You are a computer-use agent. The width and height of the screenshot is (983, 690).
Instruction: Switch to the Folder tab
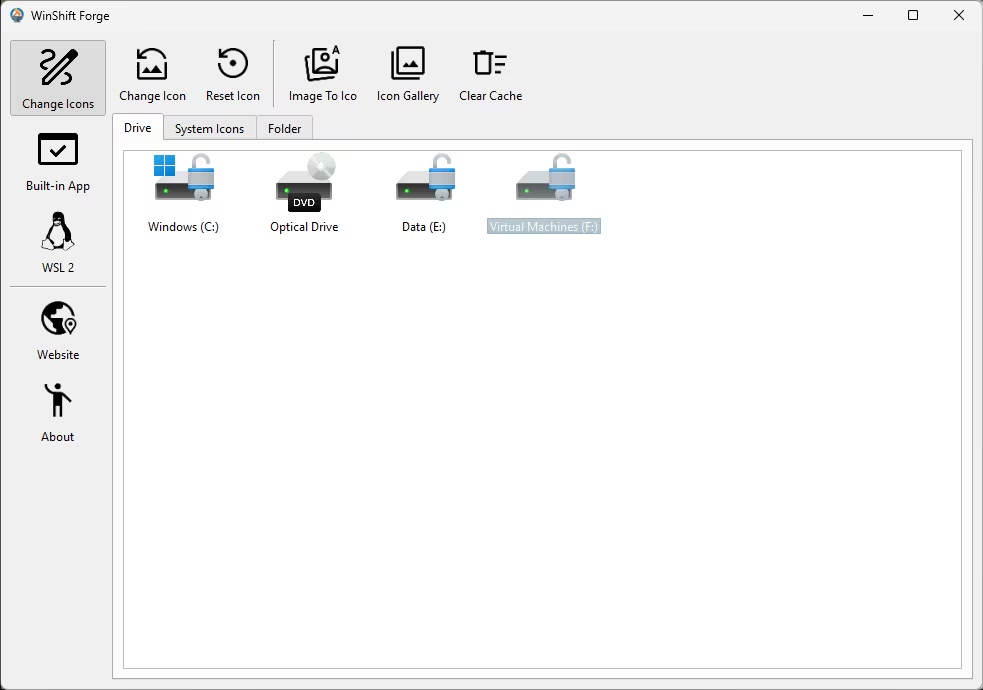pos(285,129)
